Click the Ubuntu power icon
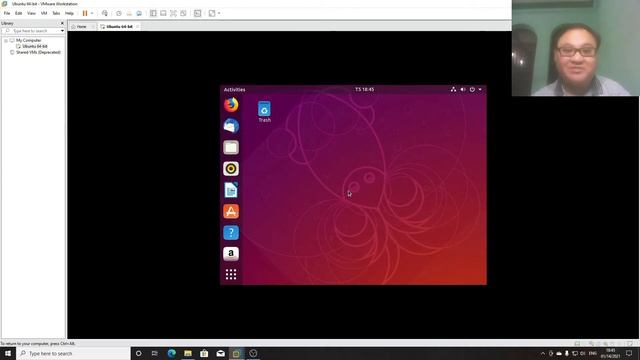Viewport: 640px width, 360px height. (472, 89)
